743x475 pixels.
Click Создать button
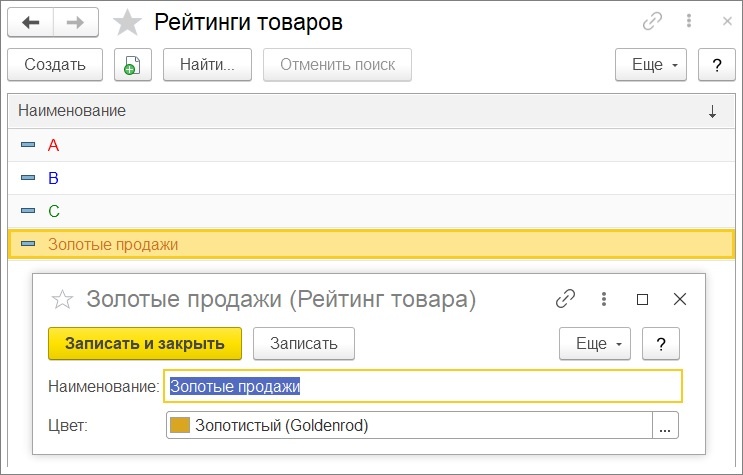(55, 64)
